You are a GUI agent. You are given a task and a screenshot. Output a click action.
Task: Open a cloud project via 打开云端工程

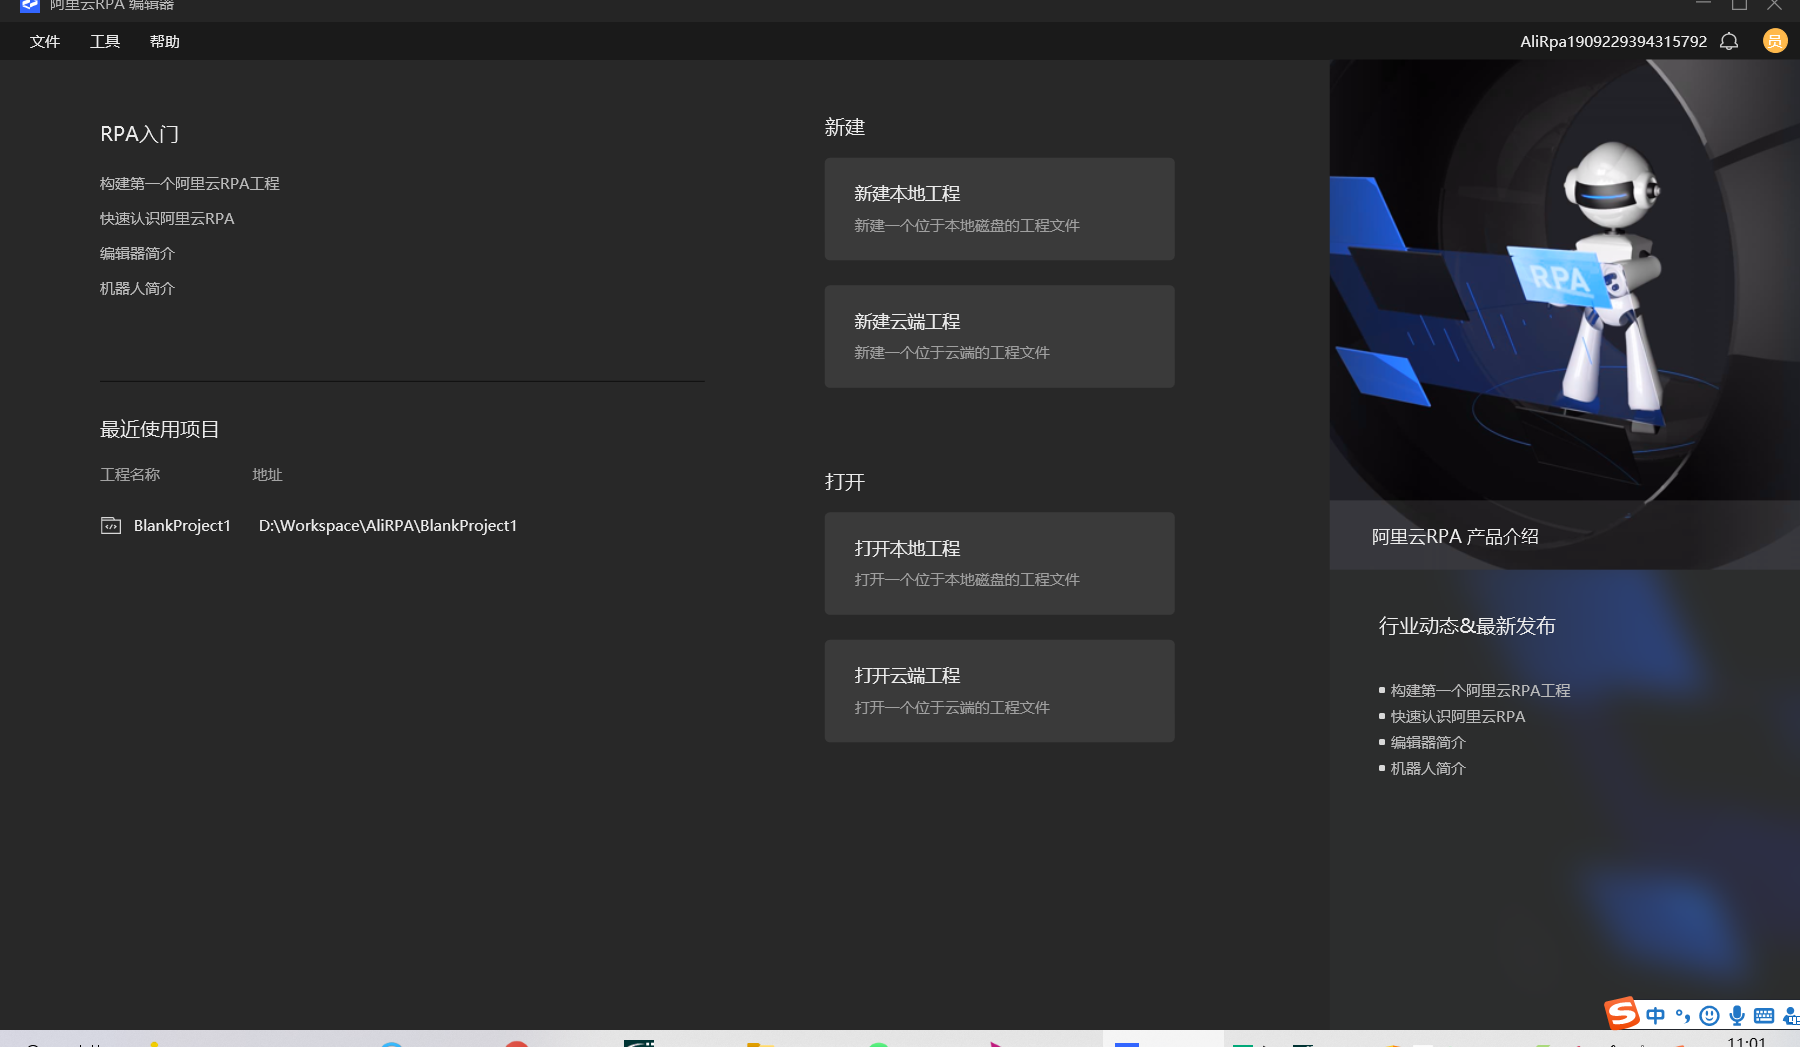[x=999, y=691]
